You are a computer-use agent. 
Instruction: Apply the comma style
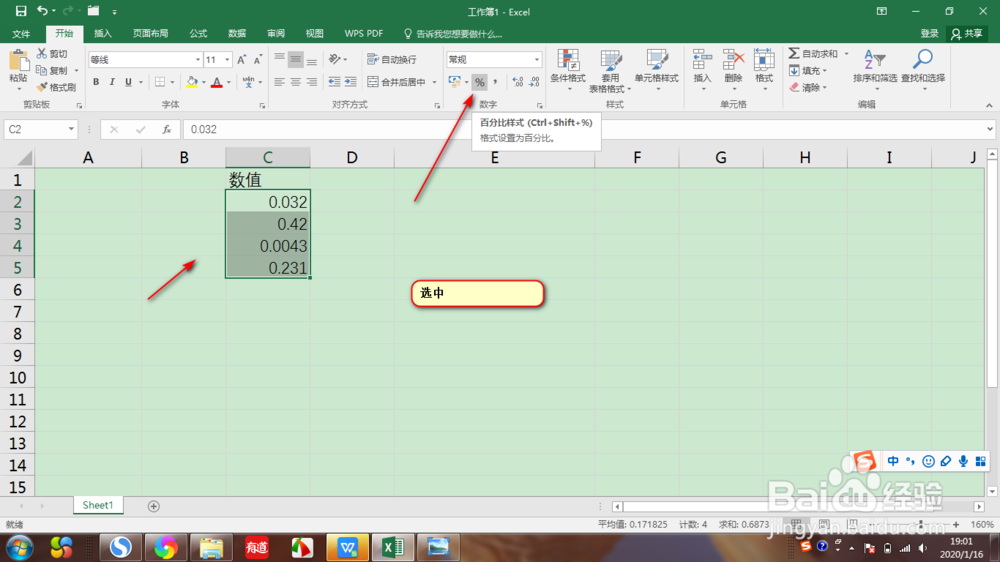(496, 82)
